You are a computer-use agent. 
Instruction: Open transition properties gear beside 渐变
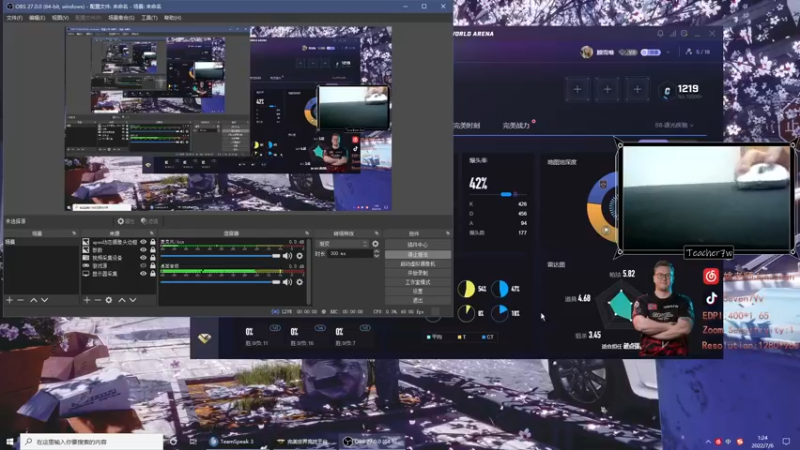tap(376, 244)
